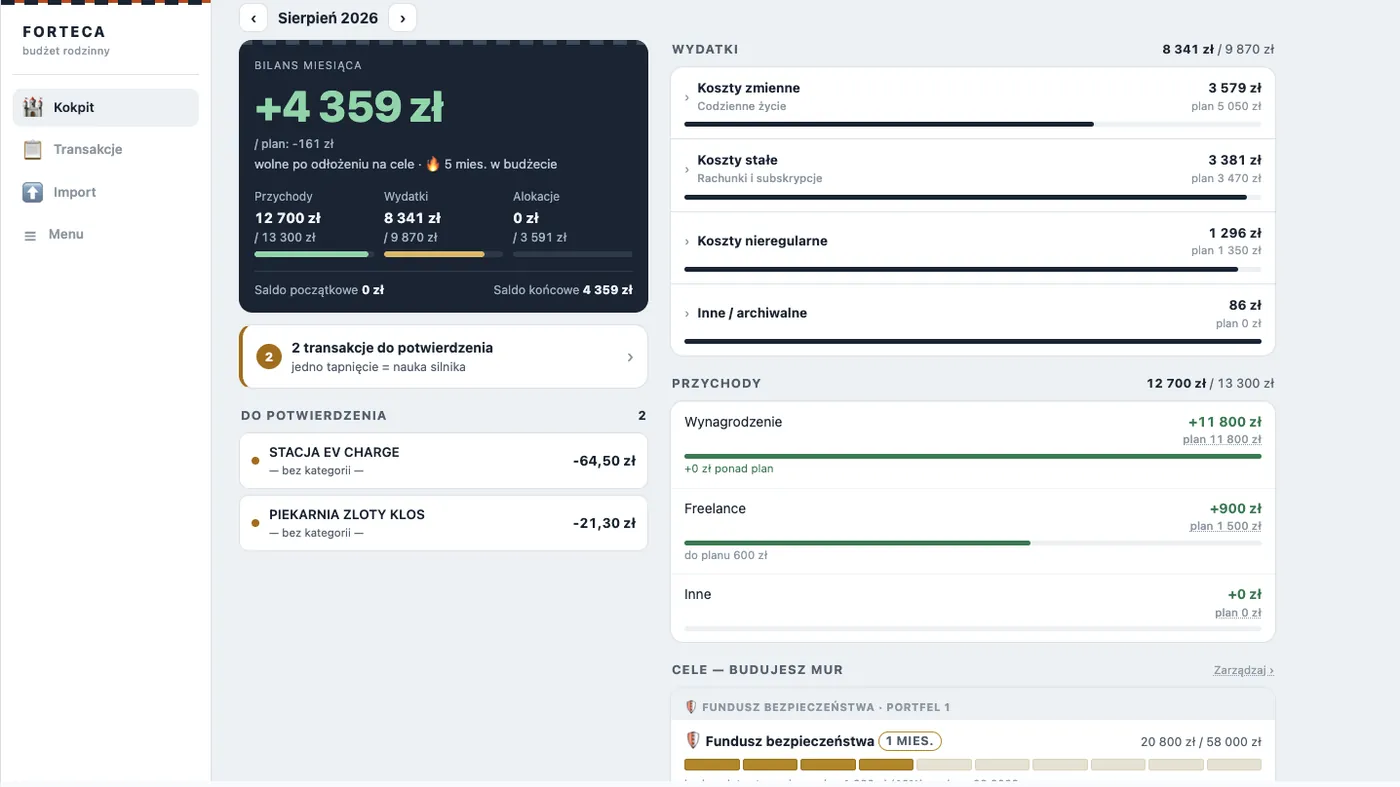The height and width of the screenshot is (787, 1400).
Task: Click the fire streak icon in balance card
Action: 433,164
